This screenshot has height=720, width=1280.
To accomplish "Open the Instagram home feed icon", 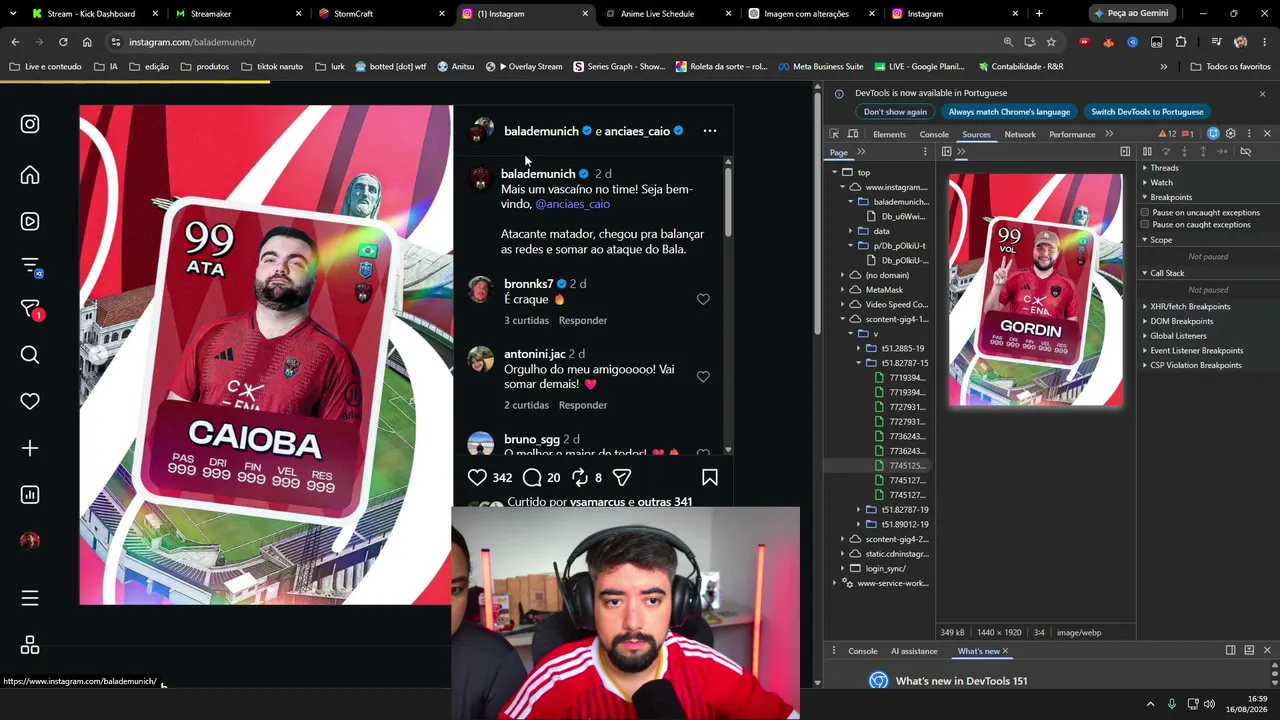I will click(x=30, y=175).
